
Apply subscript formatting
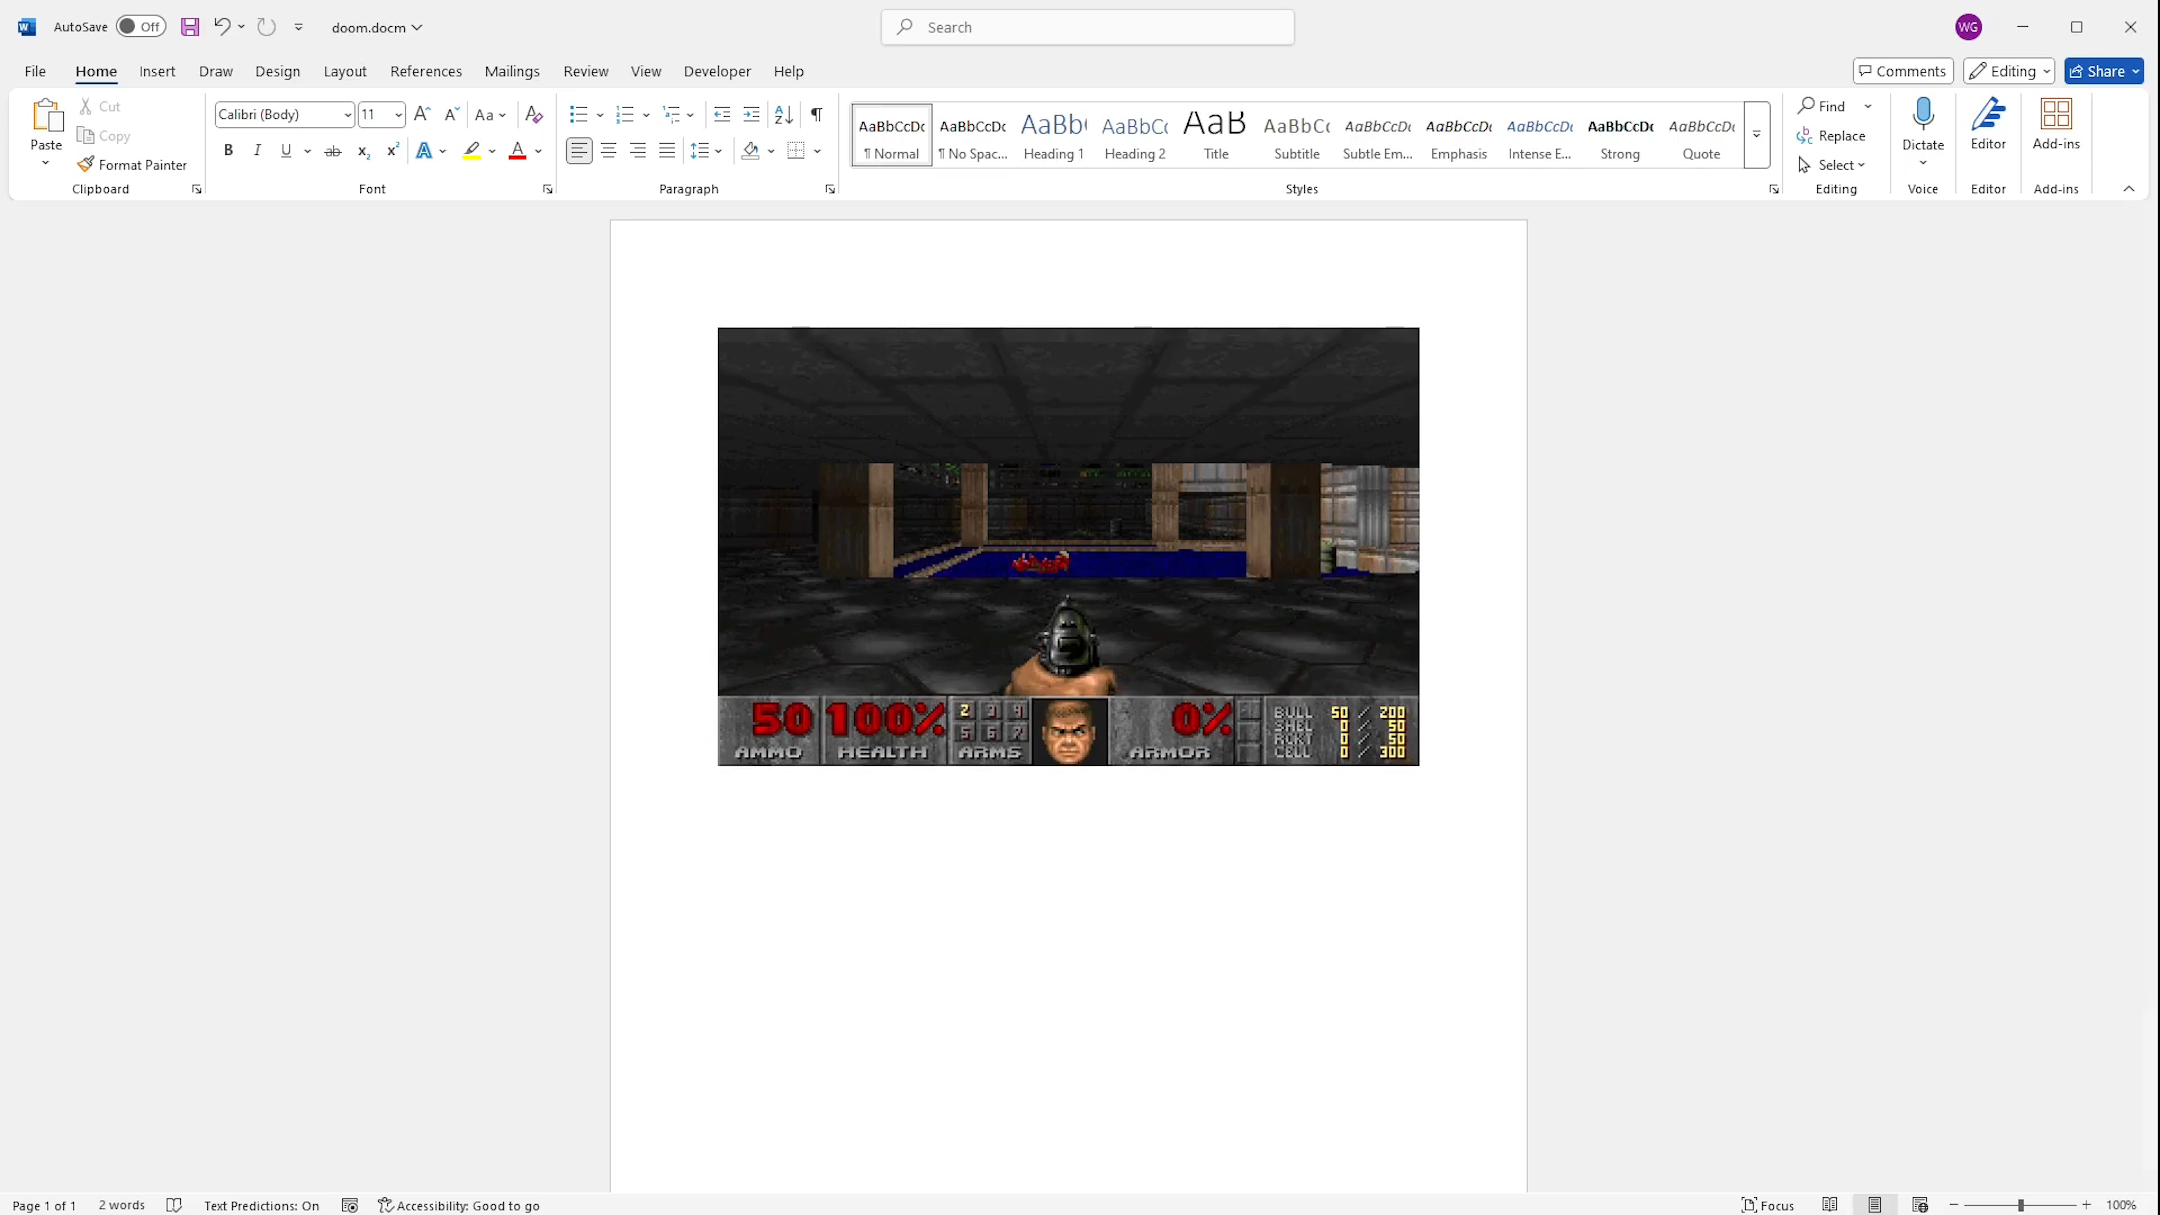click(361, 151)
